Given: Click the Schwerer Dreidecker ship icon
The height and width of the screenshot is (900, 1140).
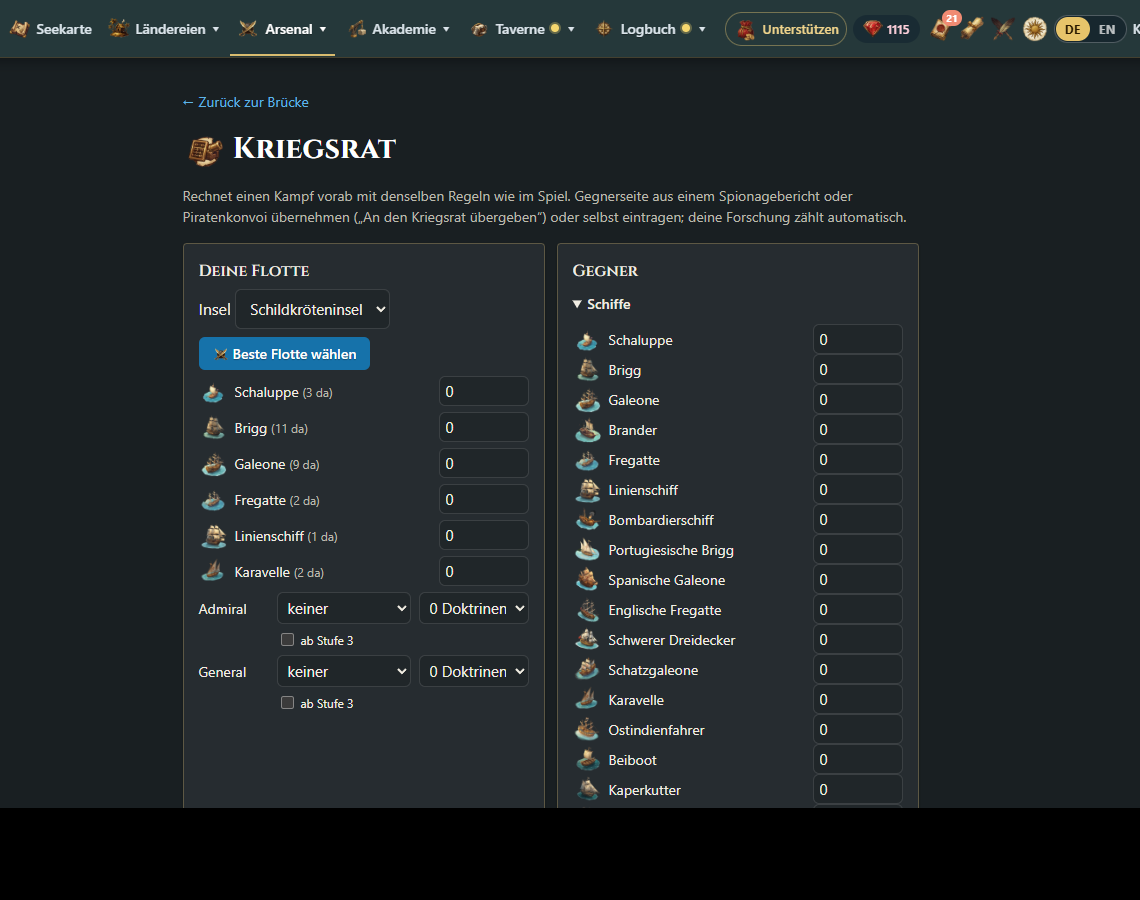Looking at the screenshot, I should pos(587,640).
